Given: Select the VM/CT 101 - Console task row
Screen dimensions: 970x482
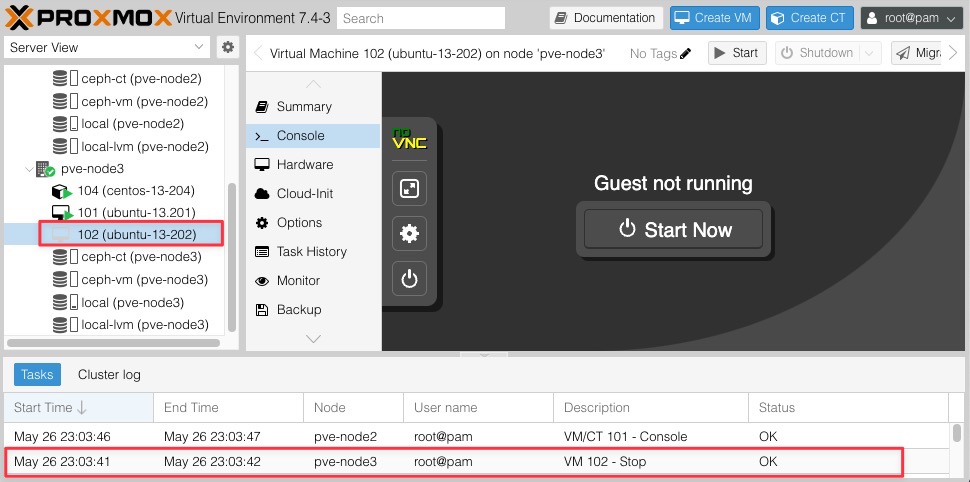Looking at the screenshot, I should 476,436.
